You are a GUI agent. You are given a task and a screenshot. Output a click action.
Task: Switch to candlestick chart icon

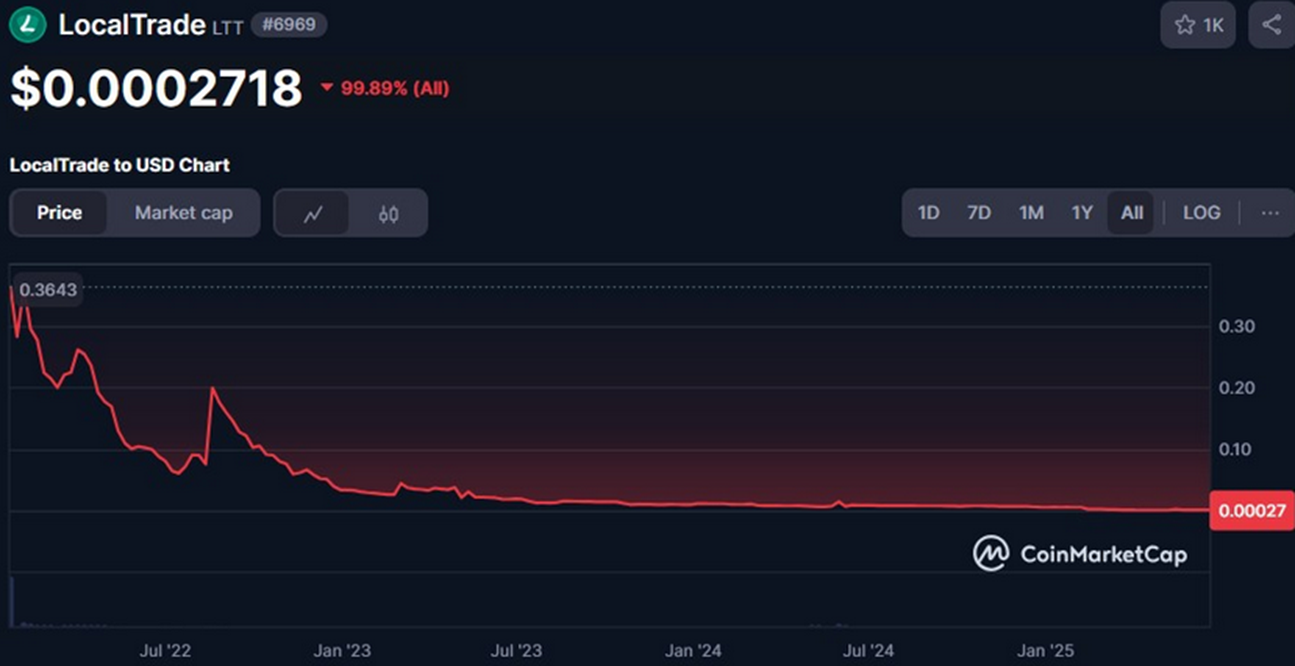click(x=389, y=213)
